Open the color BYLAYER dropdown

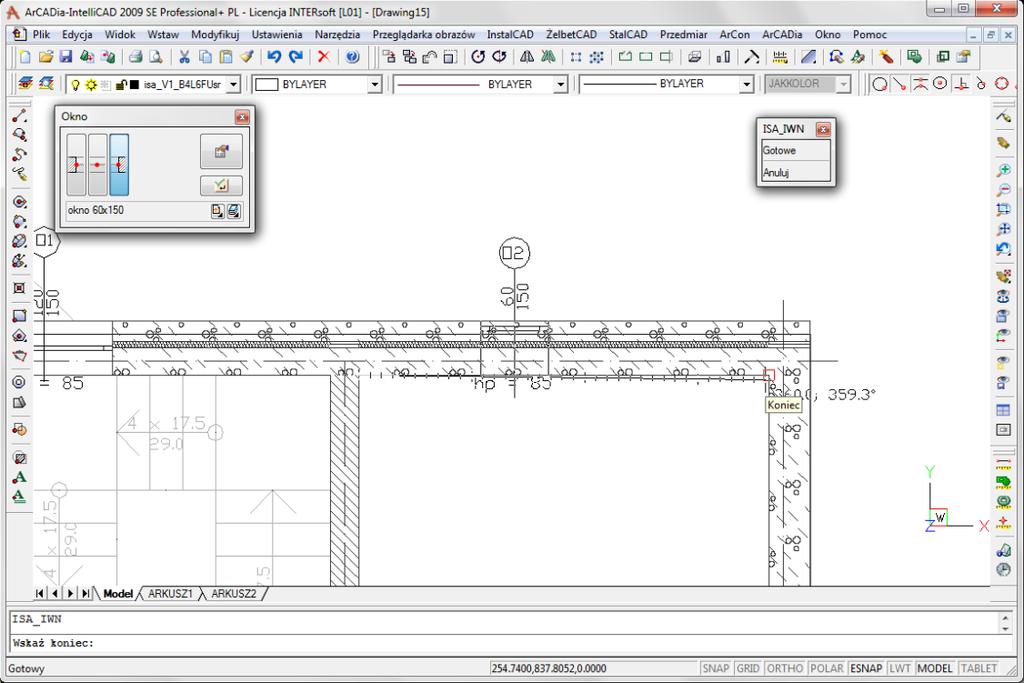coord(374,84)
